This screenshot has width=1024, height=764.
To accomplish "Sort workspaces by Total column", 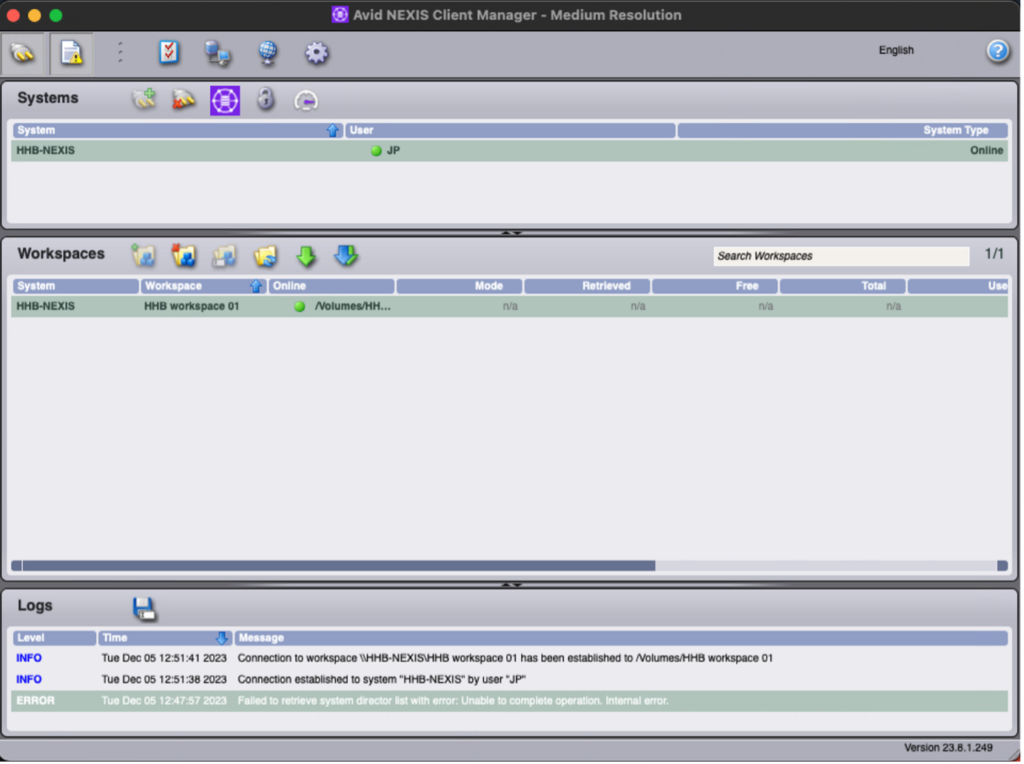I will click(842, 286).
